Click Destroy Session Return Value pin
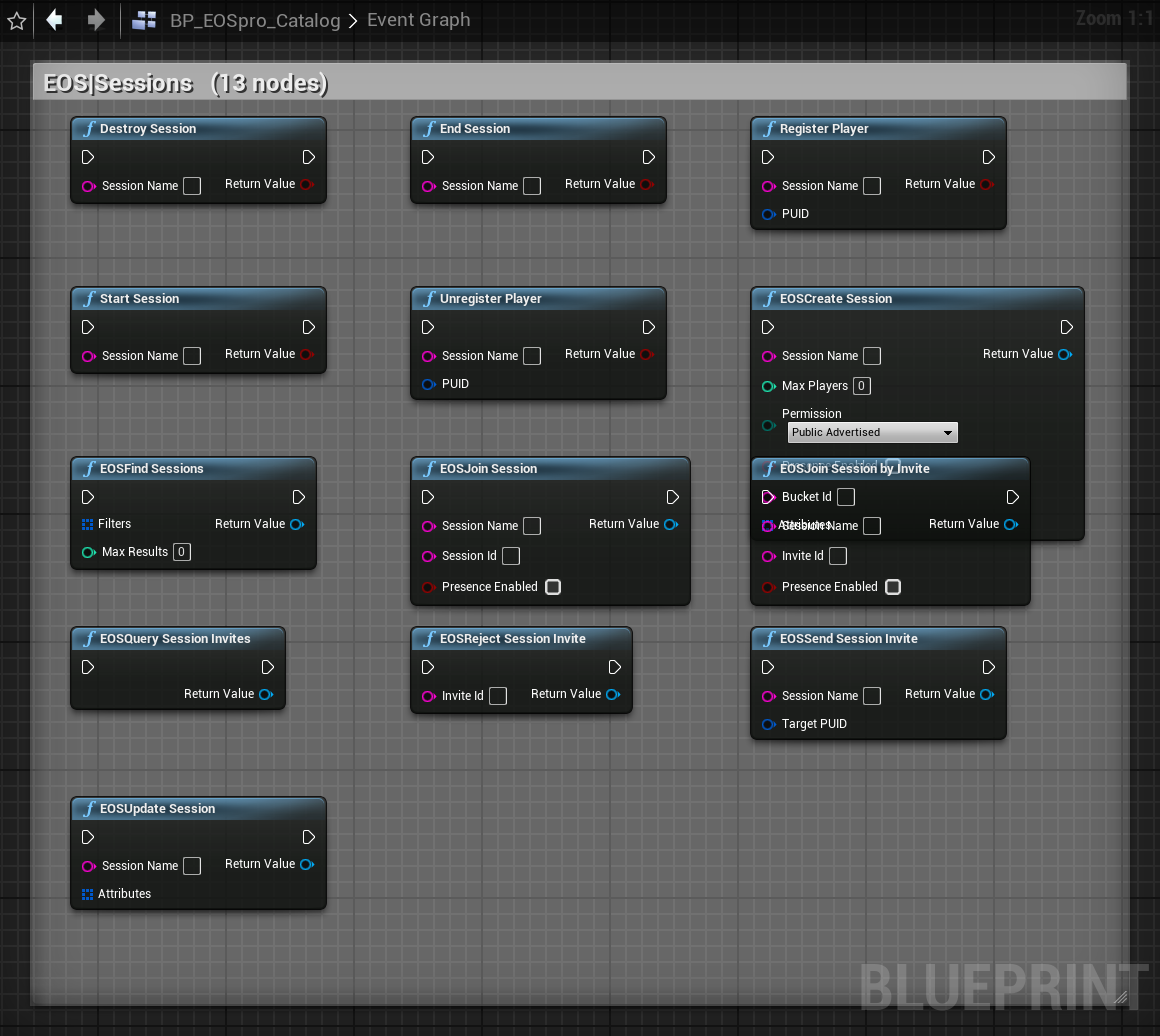The height and width of the screenshot is (1036, 1160). (307, 184)
